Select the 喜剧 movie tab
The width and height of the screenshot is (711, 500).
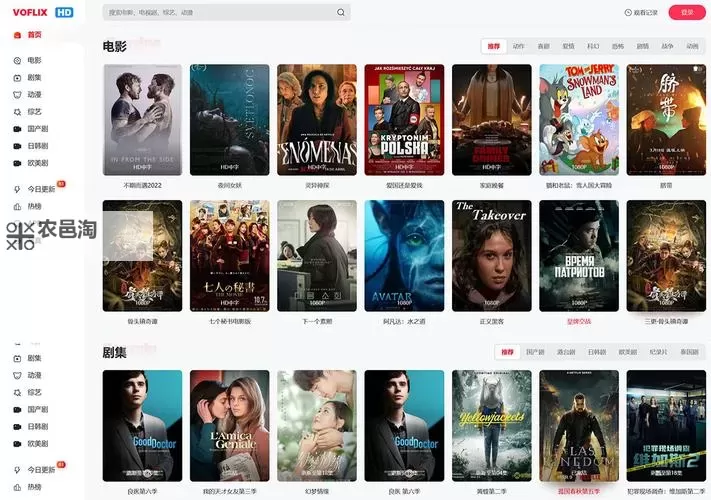(543, 46)
